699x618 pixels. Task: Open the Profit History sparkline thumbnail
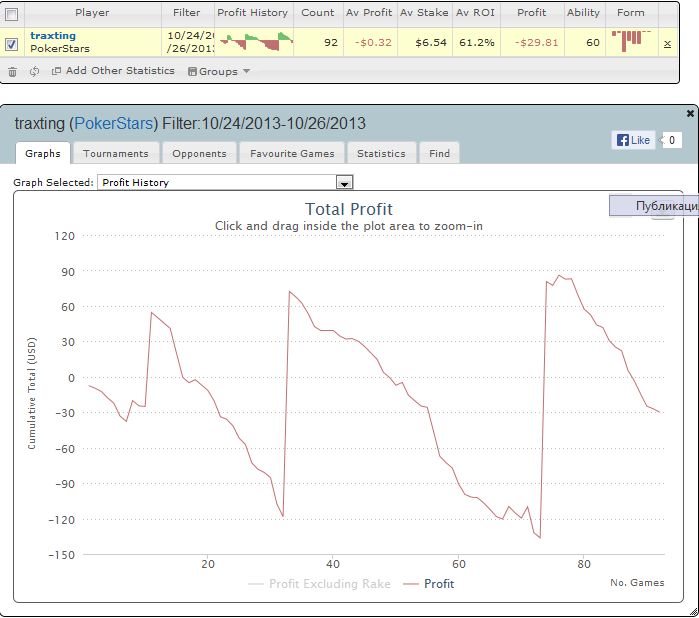[256, 41]
